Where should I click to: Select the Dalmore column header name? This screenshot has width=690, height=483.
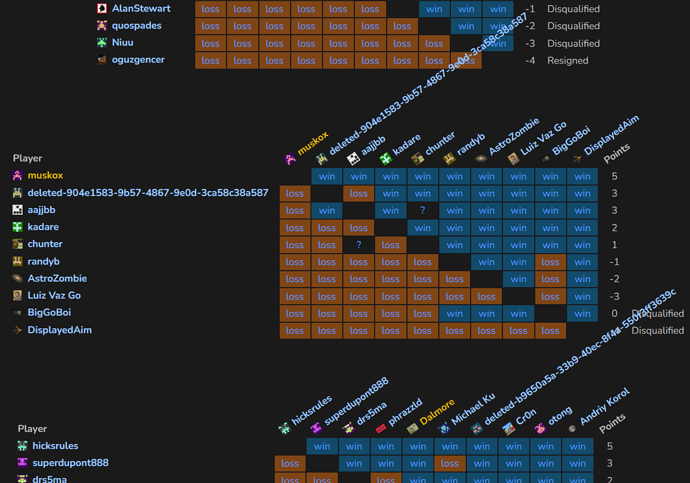point(438,408)
